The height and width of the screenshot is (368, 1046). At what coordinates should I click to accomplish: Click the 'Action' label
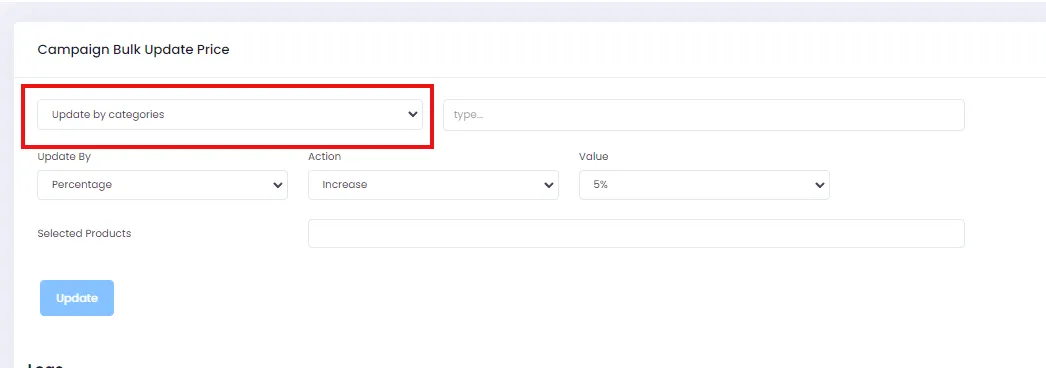pyautogui.click(x=324, y=157)
